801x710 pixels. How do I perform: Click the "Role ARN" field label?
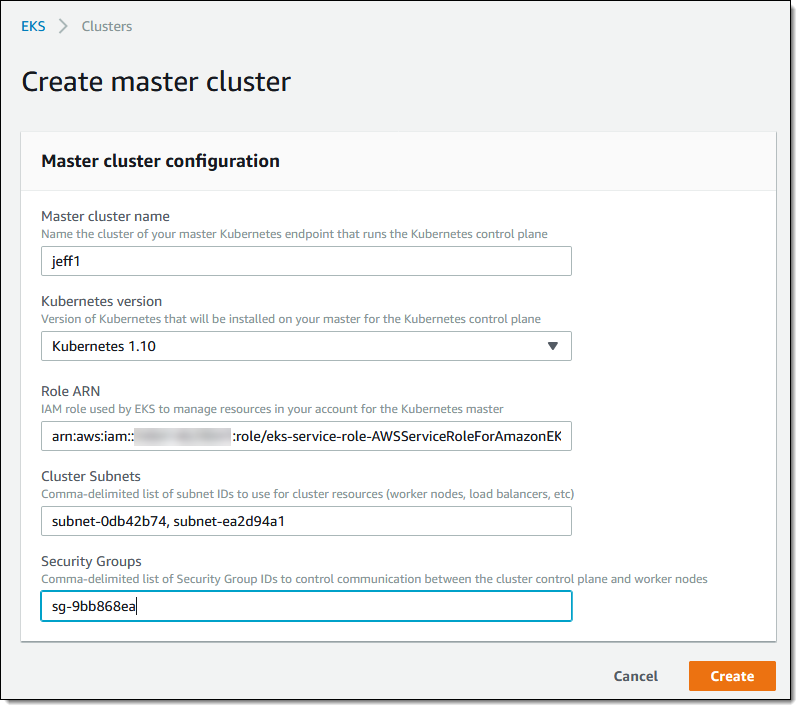[69, 391]
